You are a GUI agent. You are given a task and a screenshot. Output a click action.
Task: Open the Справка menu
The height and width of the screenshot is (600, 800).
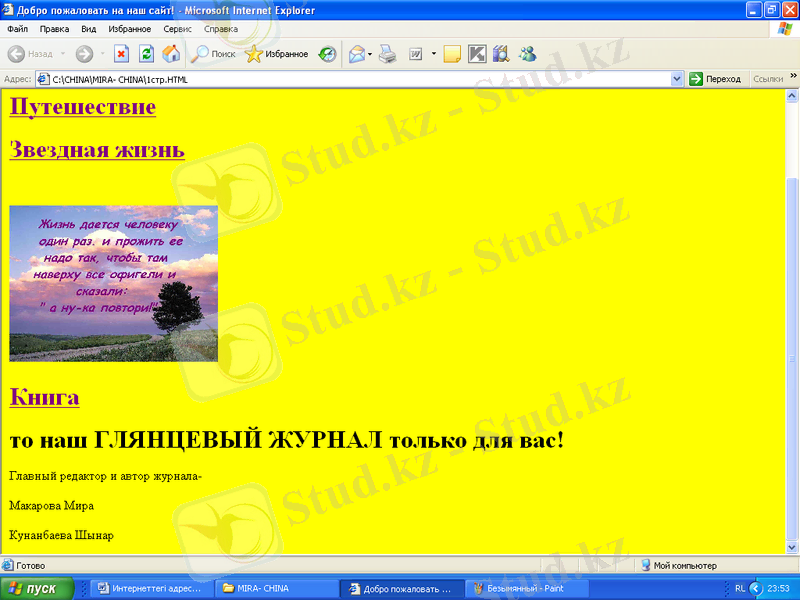[x=221, y=29]
